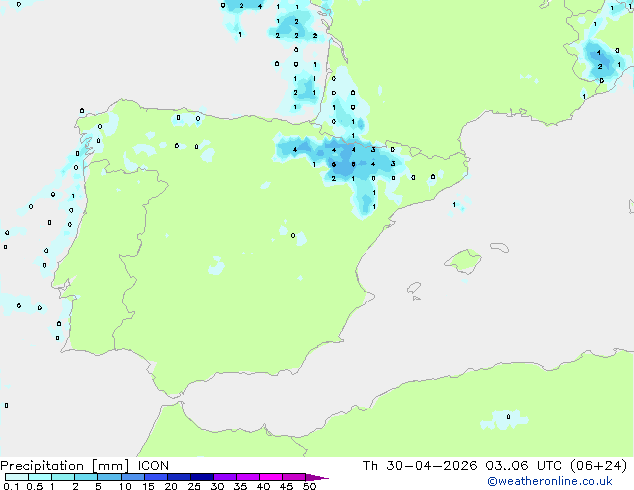The image size is (634, 490).
Task: Click the medium blue swatch between 10 and 15
Action: 132,477
